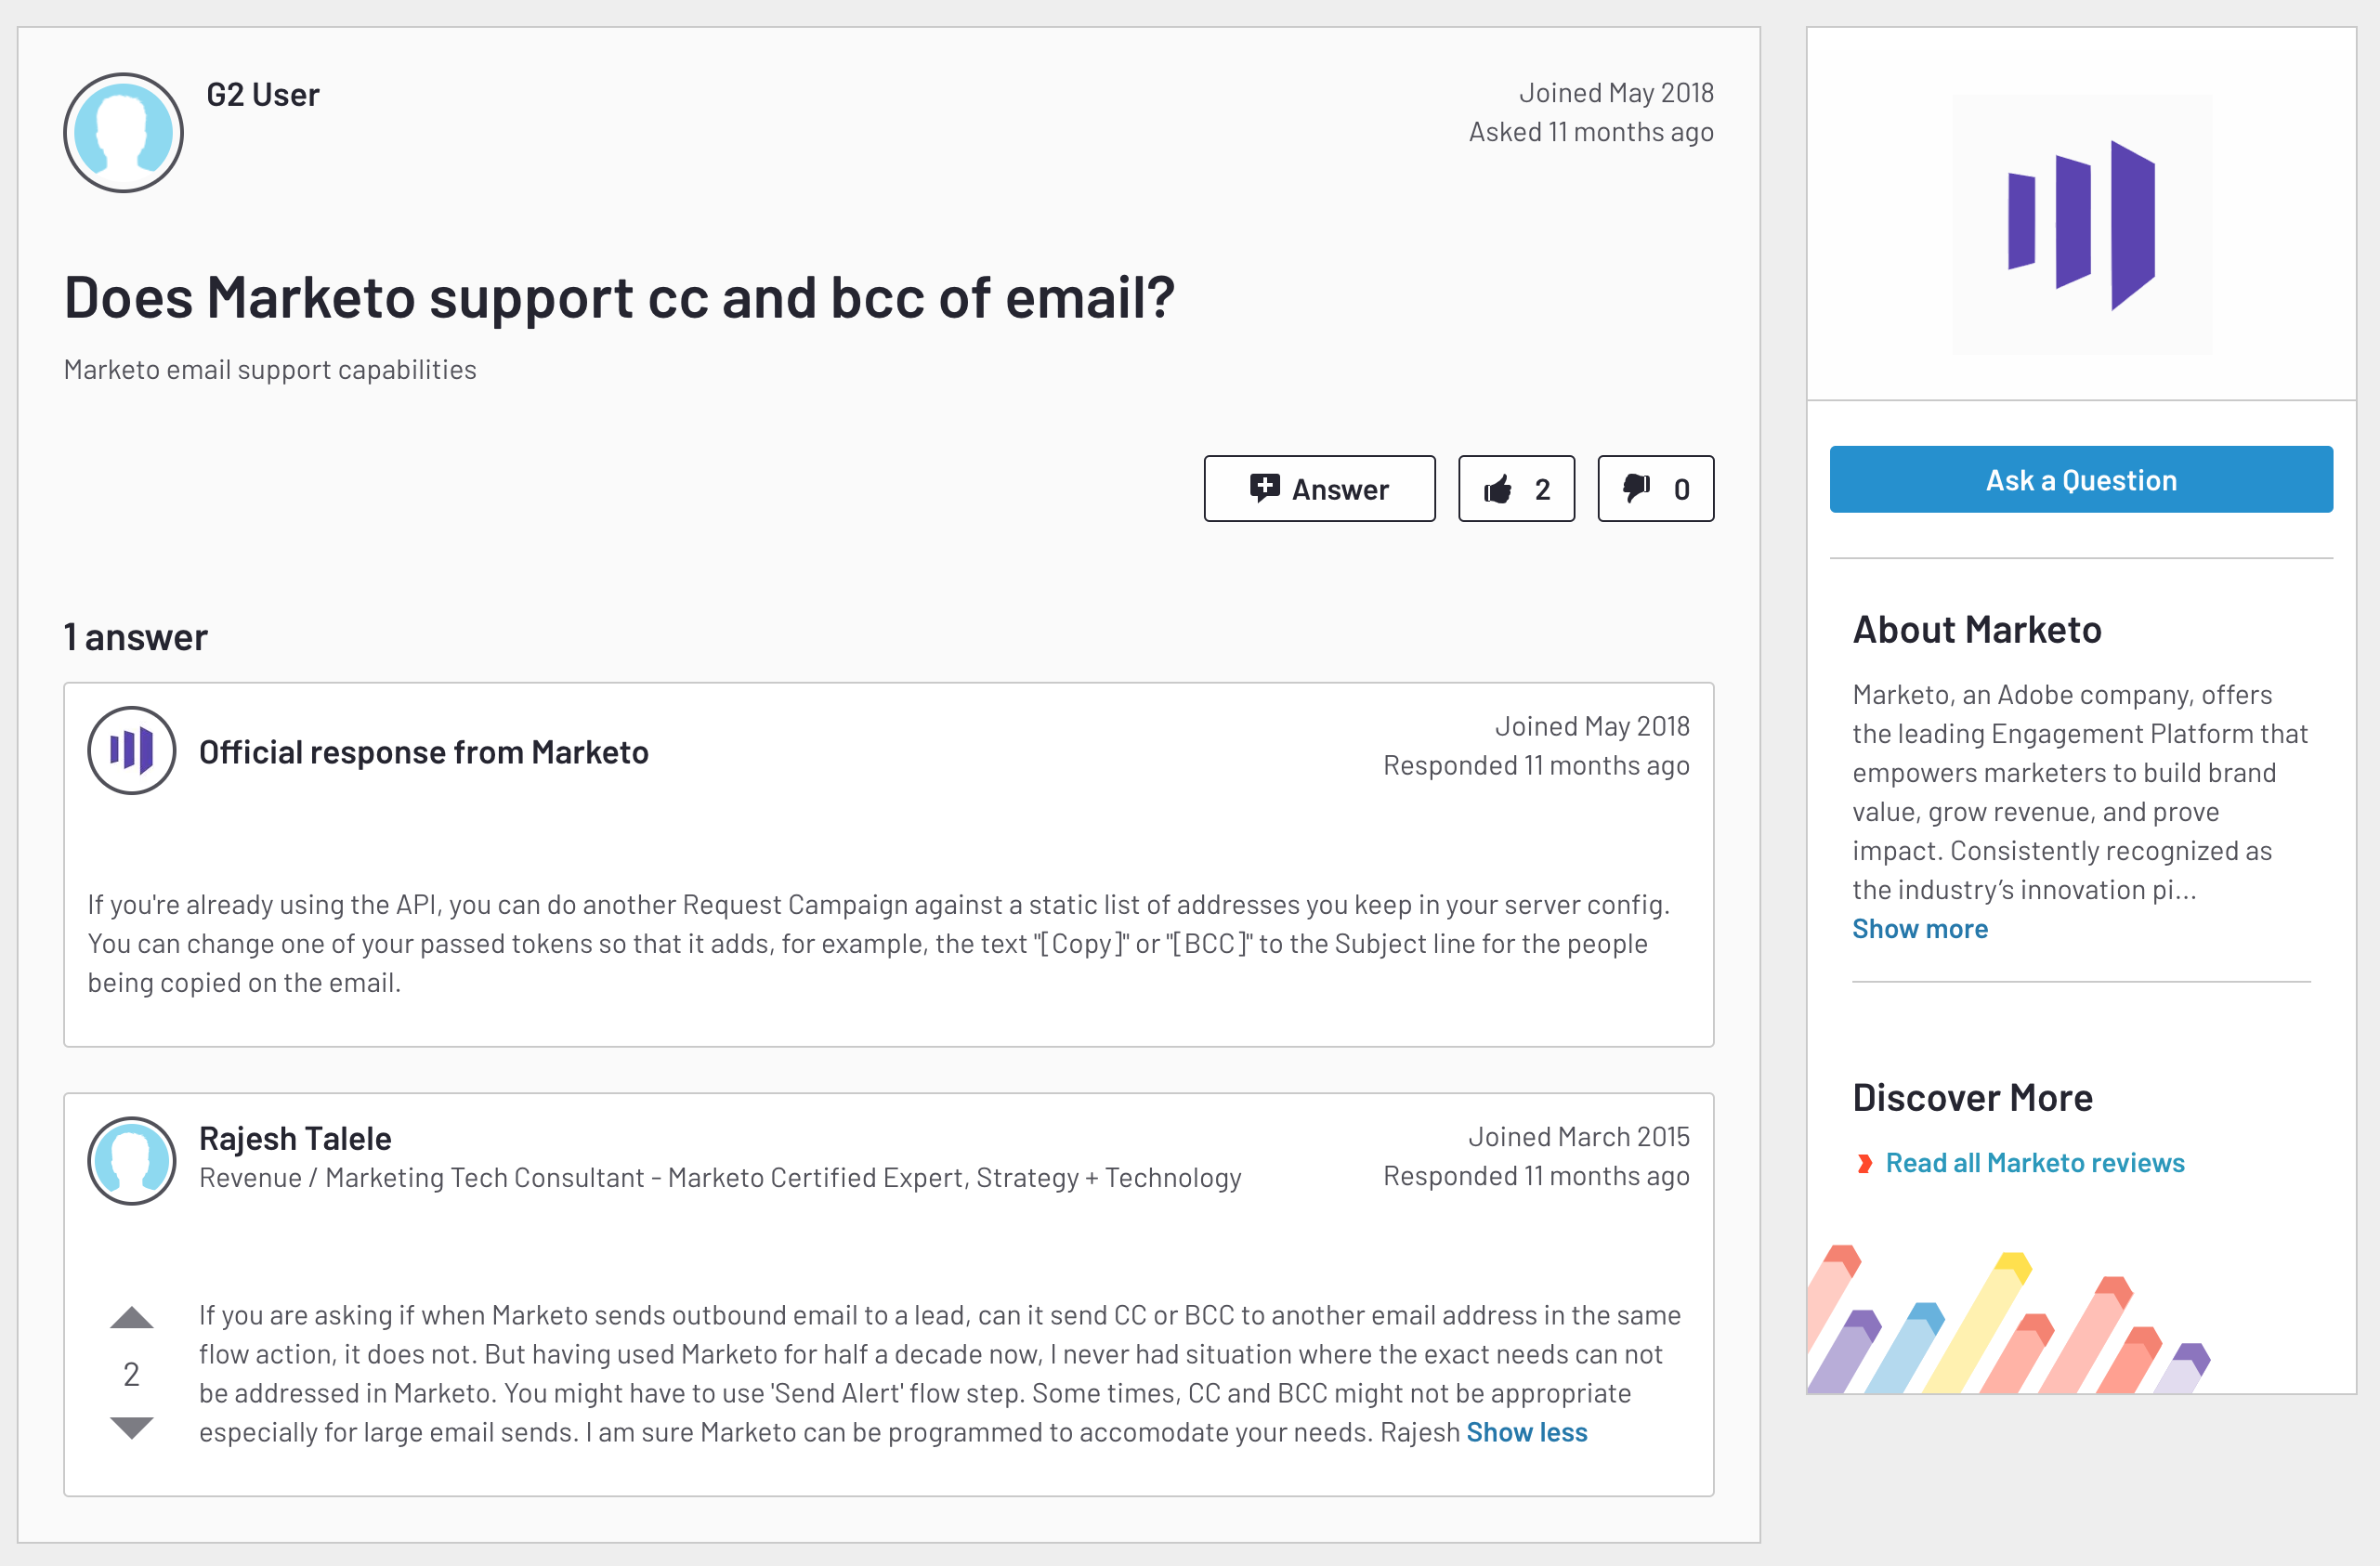Click the Answer speech bubble button
The width and height of the screenshot is (2380, 1566).
1319,489
